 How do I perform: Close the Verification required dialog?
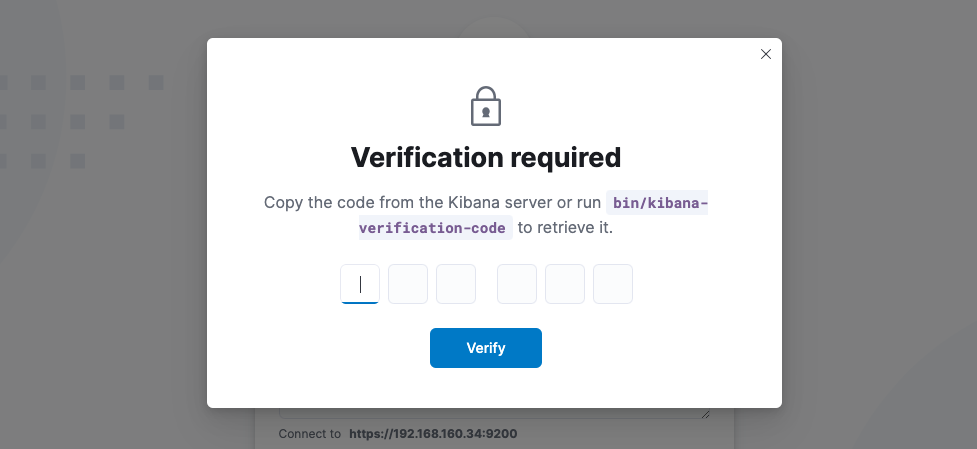click(x=766, y=54)
